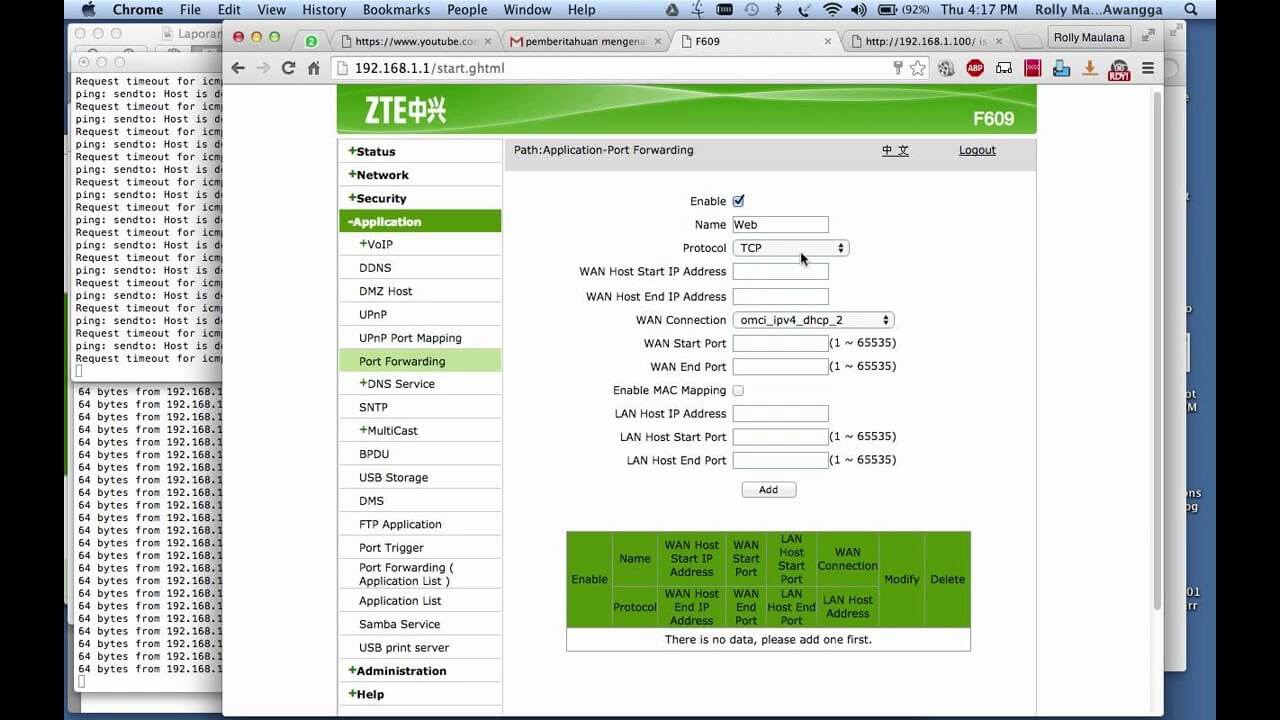Viewport: 1280px width, 720px height.
Task: Bookmark this page with the star icon
Action: 917,68
